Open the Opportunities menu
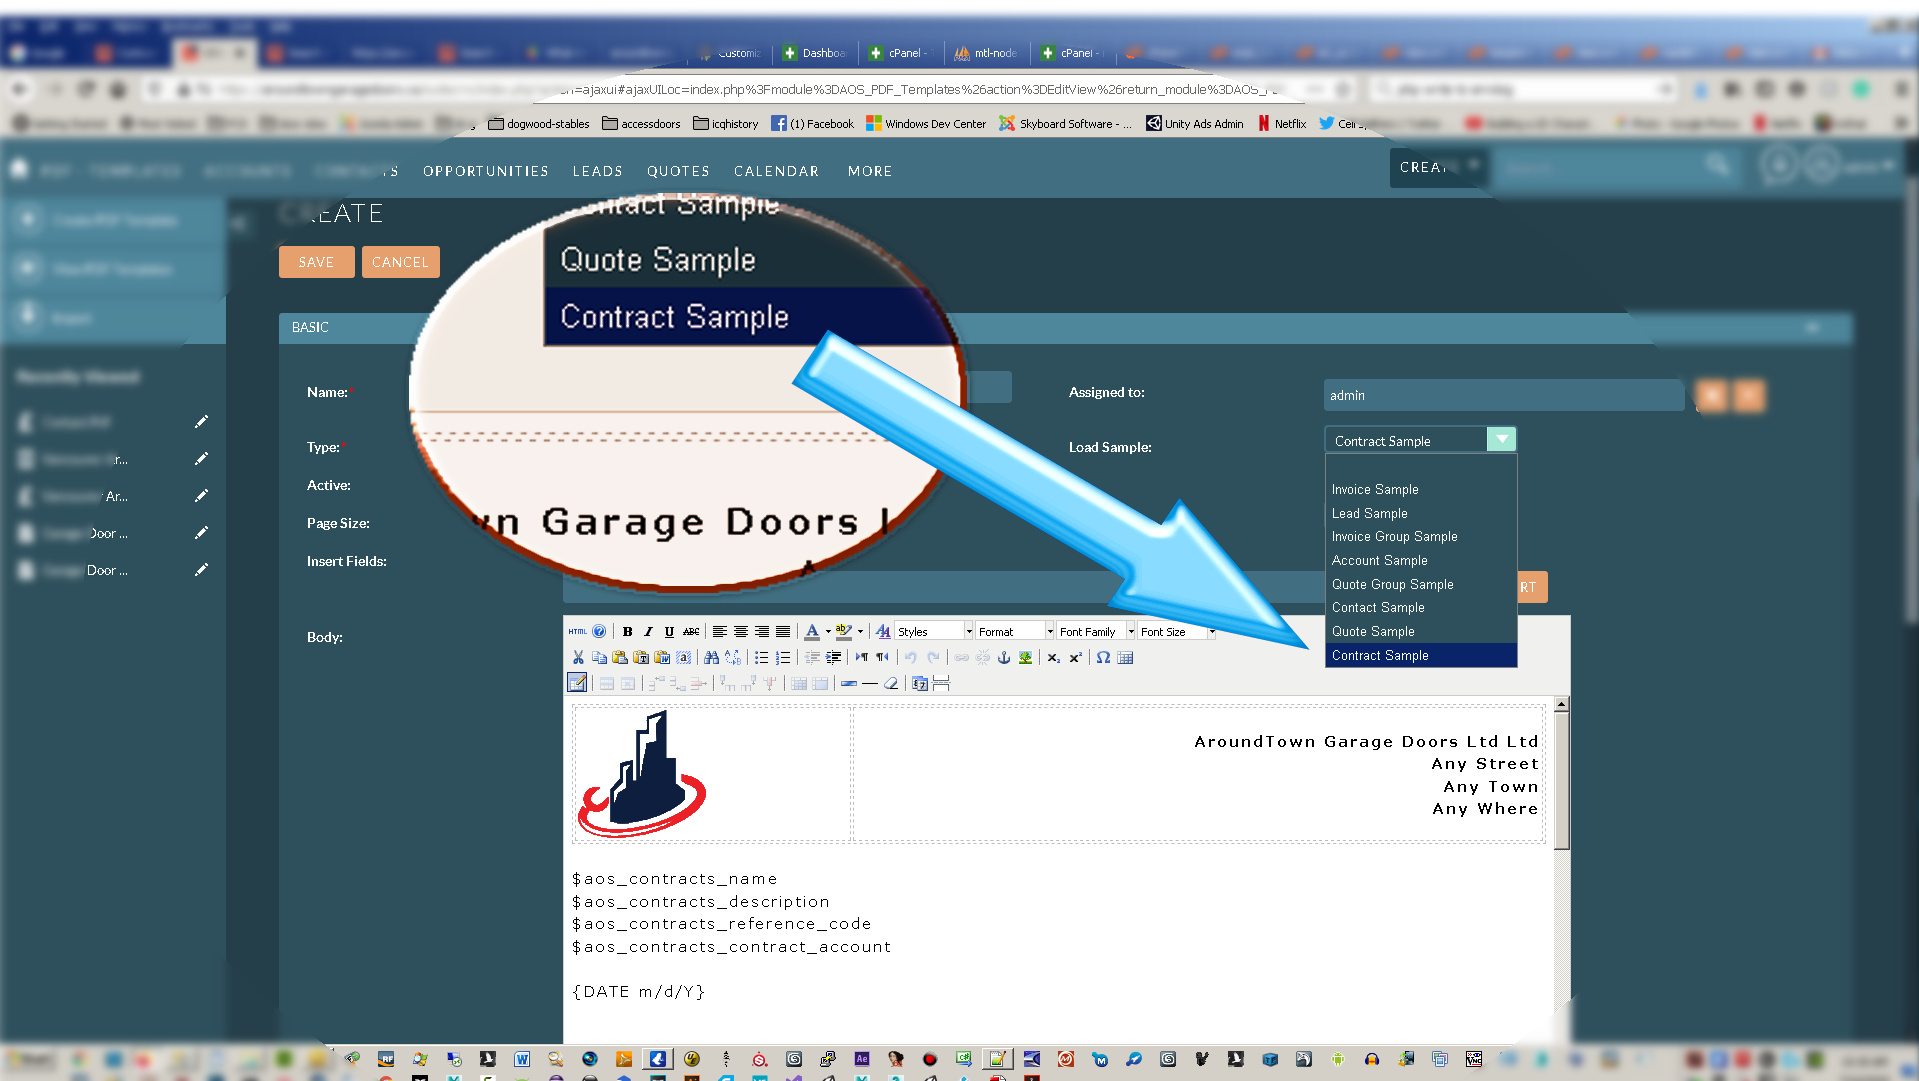Screen dimensions: 1919x1081 (486, 171)
